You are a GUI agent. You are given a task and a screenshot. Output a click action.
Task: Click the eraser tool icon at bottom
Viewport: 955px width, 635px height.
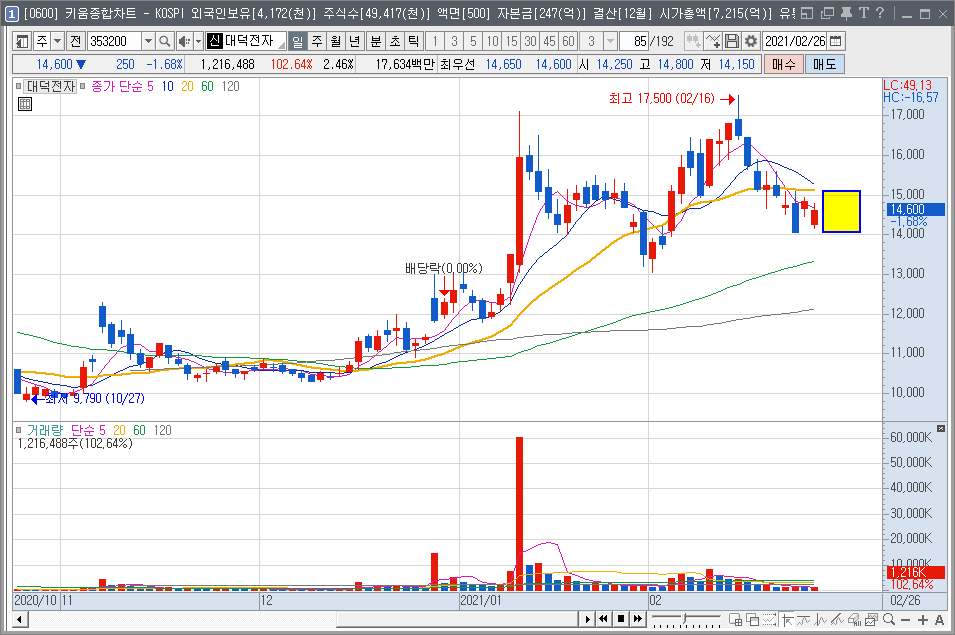tap(855, 620)
